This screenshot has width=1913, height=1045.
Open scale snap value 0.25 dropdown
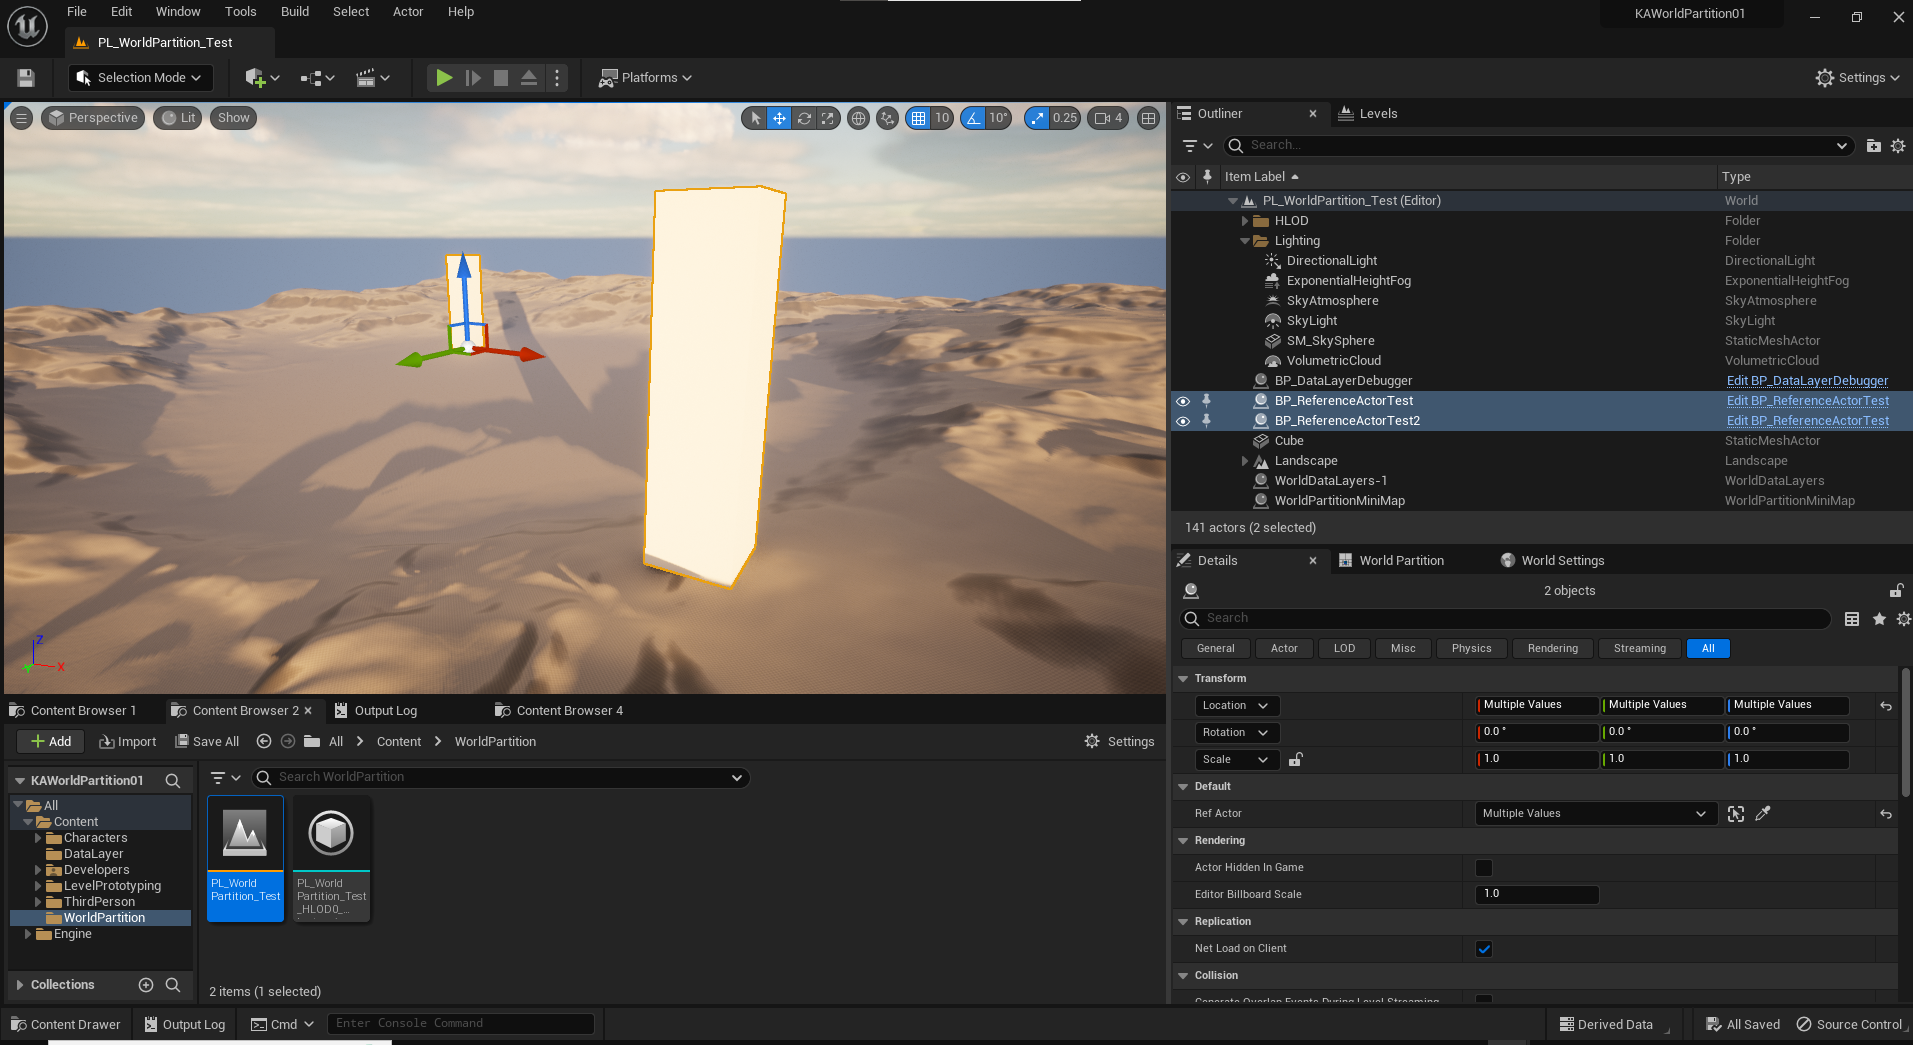(x=1065, y=118)
